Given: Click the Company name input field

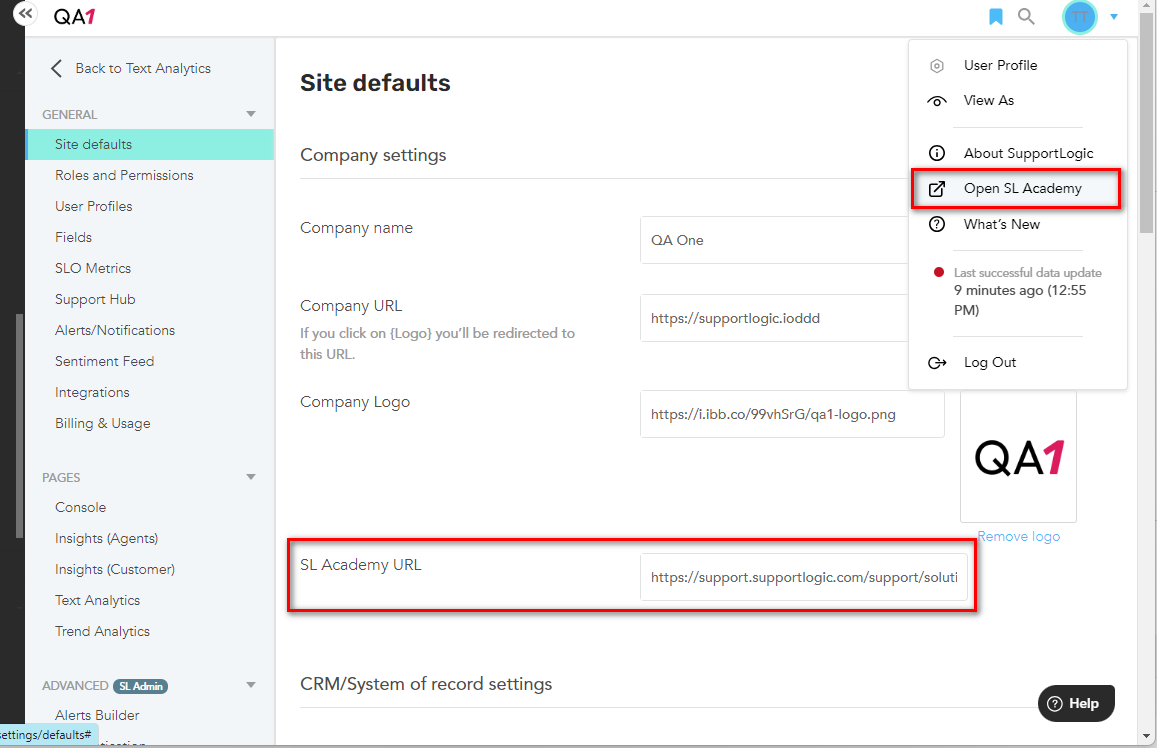Looking at the screenshot, I should (774, 240).
